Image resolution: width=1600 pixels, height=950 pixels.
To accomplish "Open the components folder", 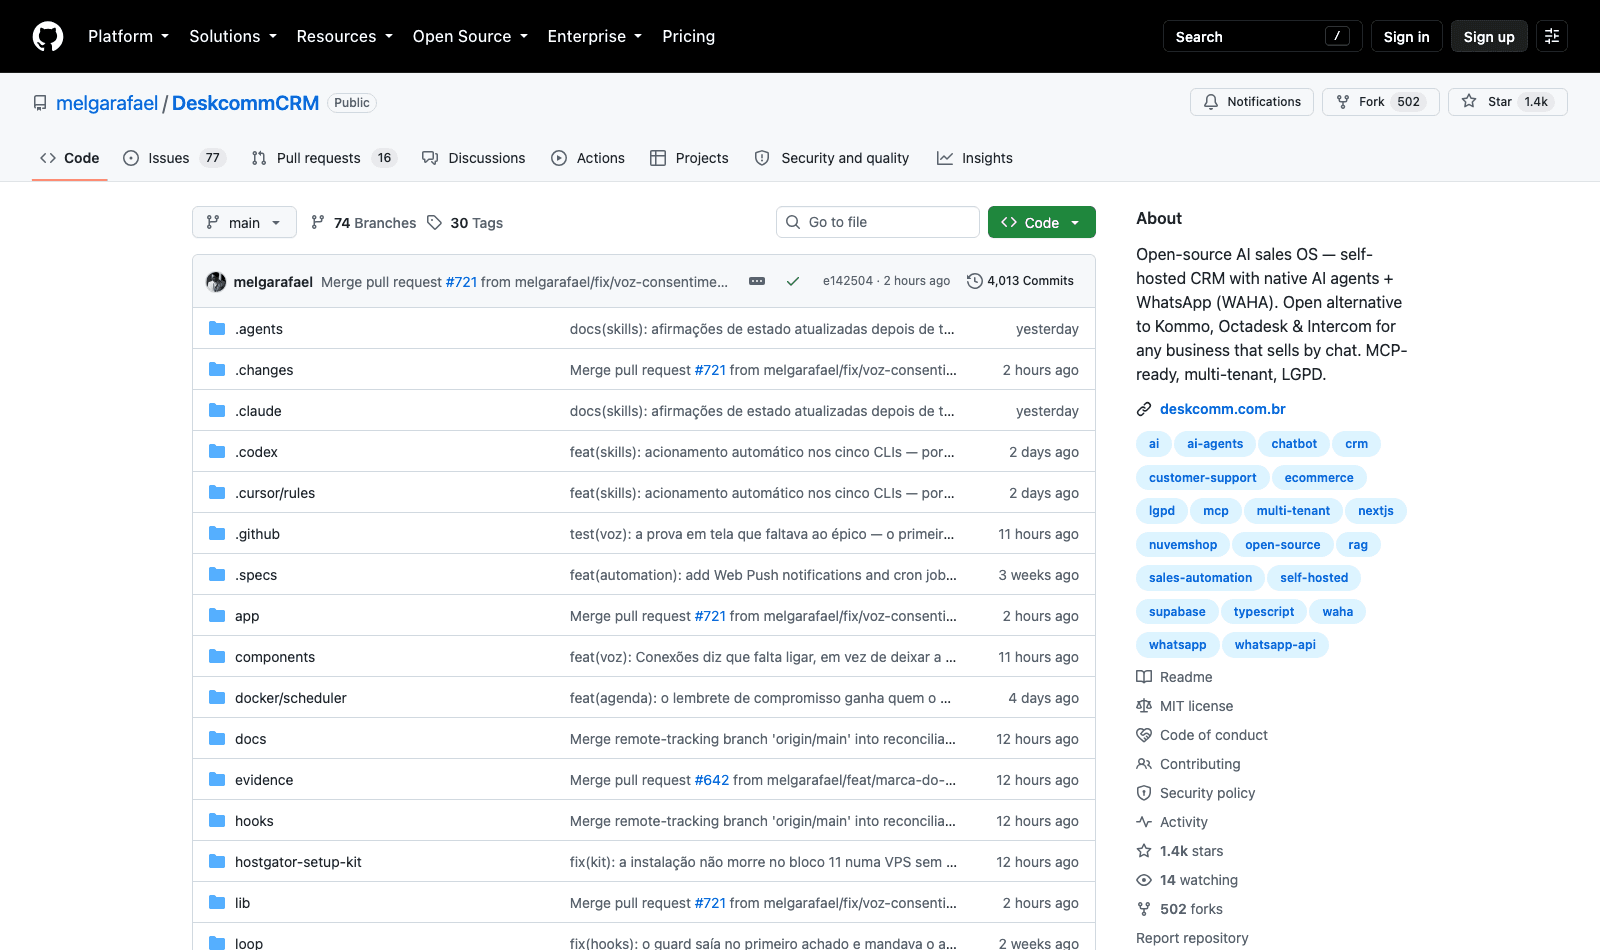I will coord(275,657).
